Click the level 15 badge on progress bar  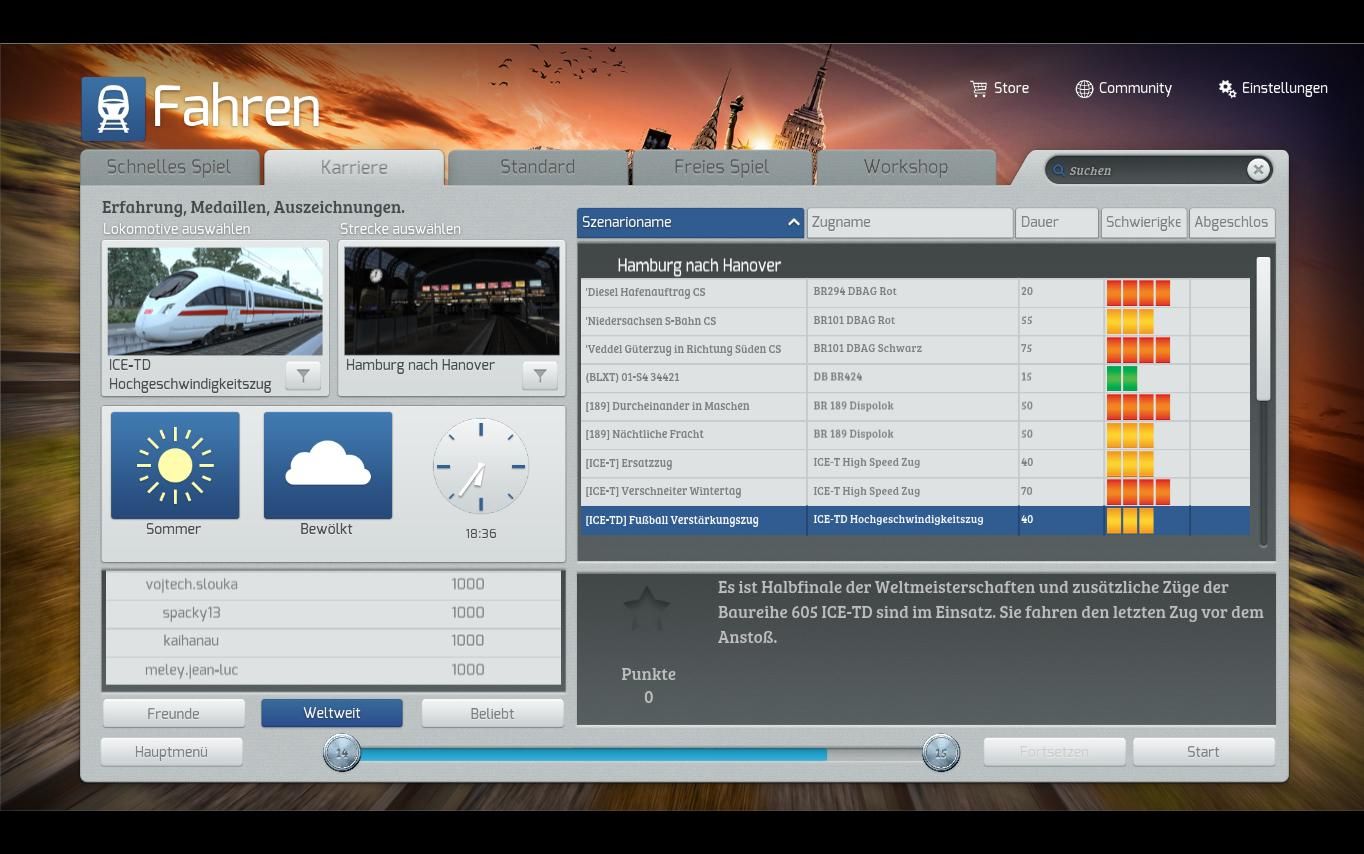(941, 753)
